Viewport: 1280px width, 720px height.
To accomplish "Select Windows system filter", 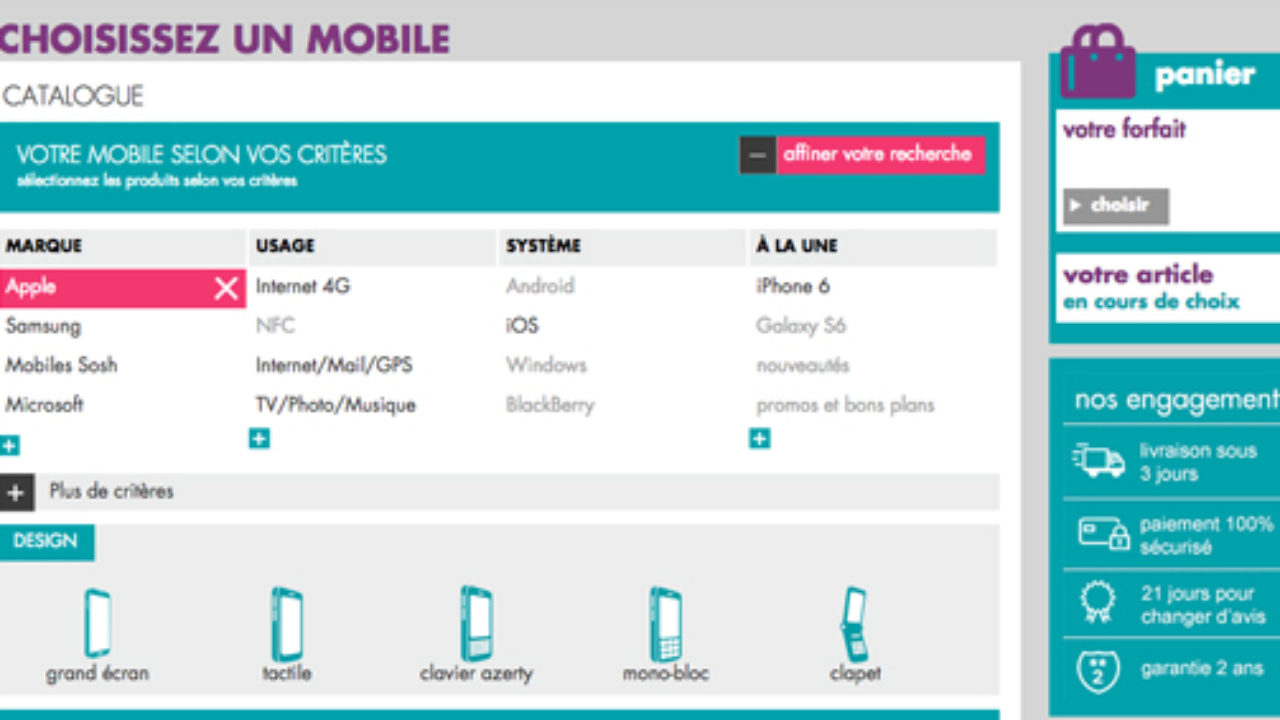I will click(x=546, y=365).
